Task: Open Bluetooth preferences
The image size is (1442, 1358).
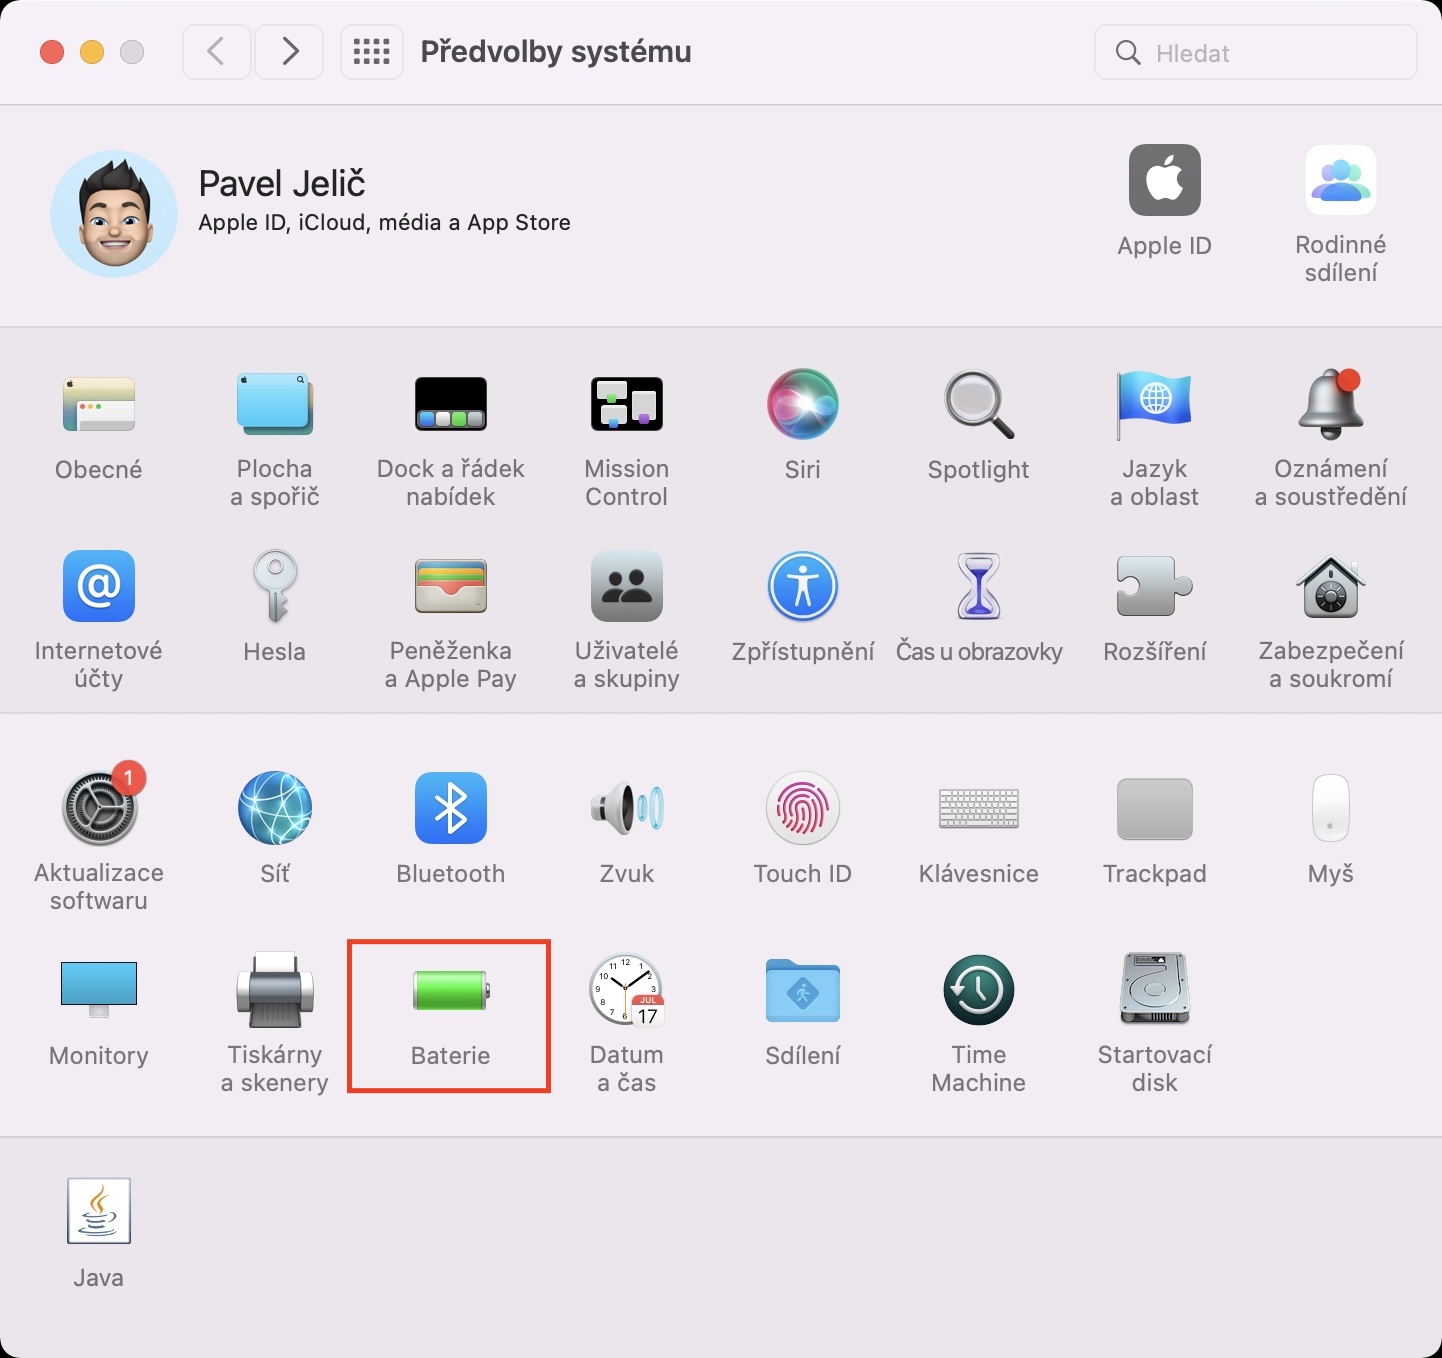Action: pyautogui.click(x=451, y=808)
